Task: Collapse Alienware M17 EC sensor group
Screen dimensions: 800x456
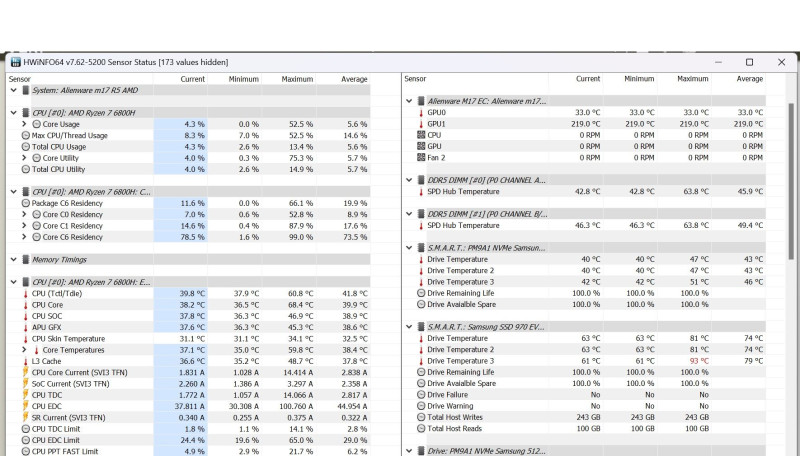Action: tap(409, 101)
